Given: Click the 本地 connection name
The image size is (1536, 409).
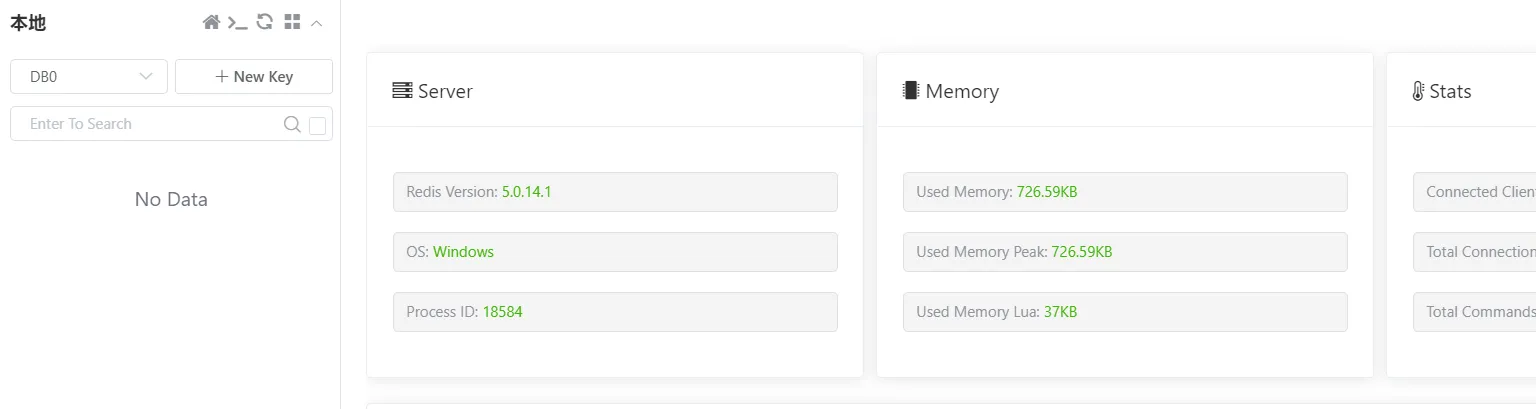Looking at the screenshot, I should coord(28,23).
